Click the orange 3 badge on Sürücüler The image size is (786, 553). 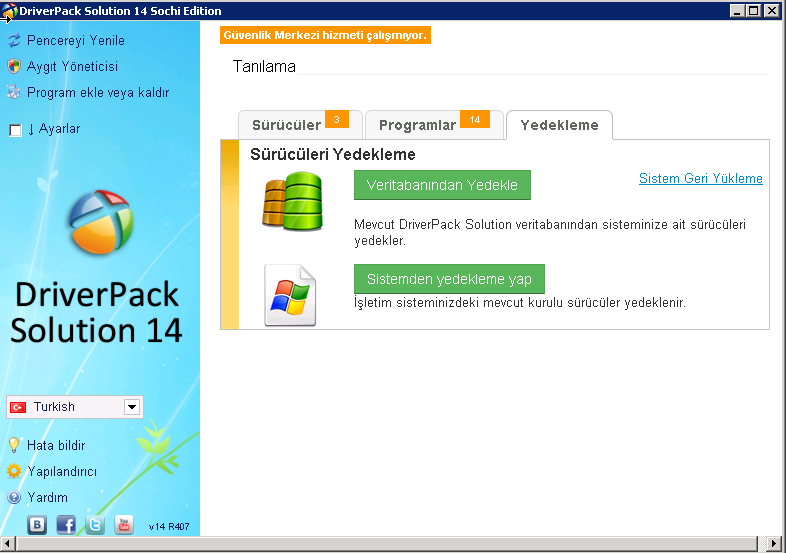[337, 119]
